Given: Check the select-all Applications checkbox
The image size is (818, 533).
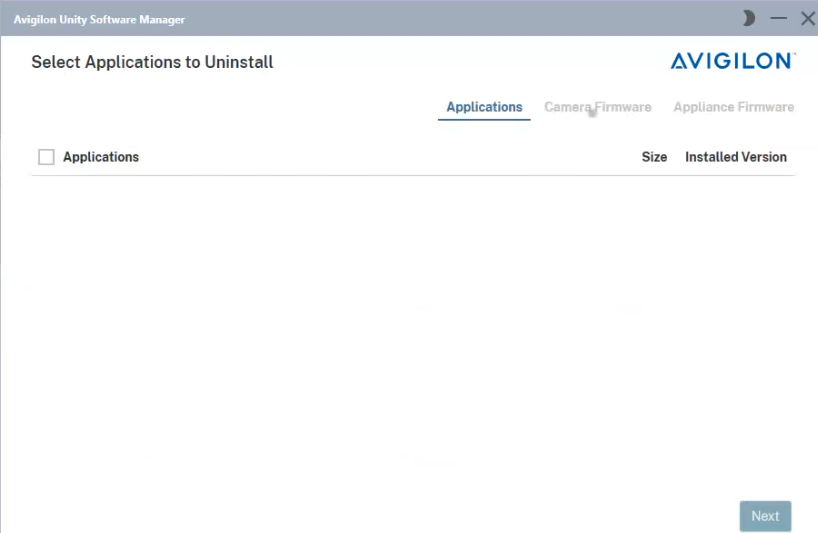Looking at the screenshot, I should 46,157.
